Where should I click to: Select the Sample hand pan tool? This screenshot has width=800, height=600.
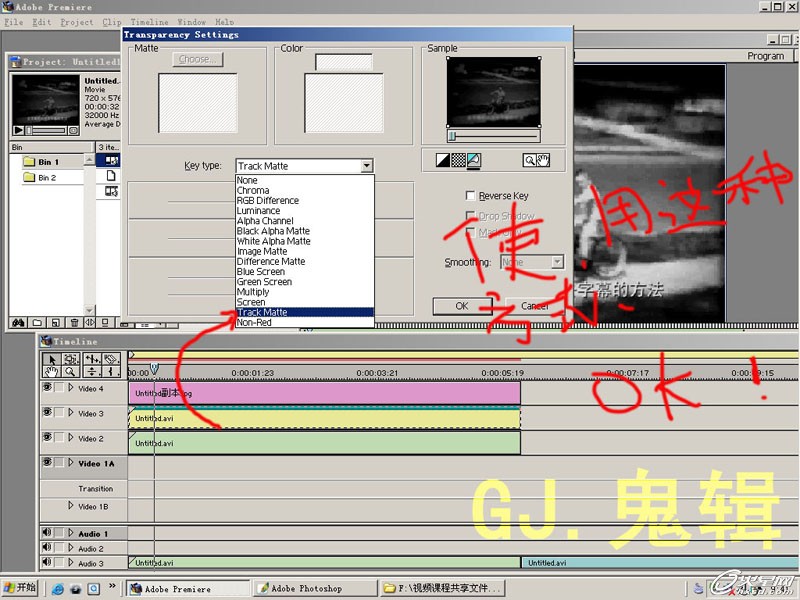pos(543,160)
